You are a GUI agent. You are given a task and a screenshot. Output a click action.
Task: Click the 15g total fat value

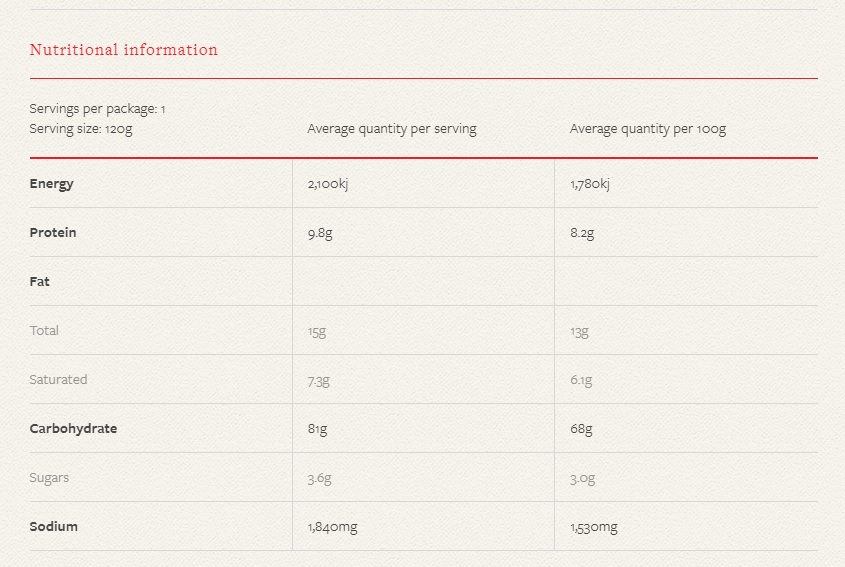point(317,331)
